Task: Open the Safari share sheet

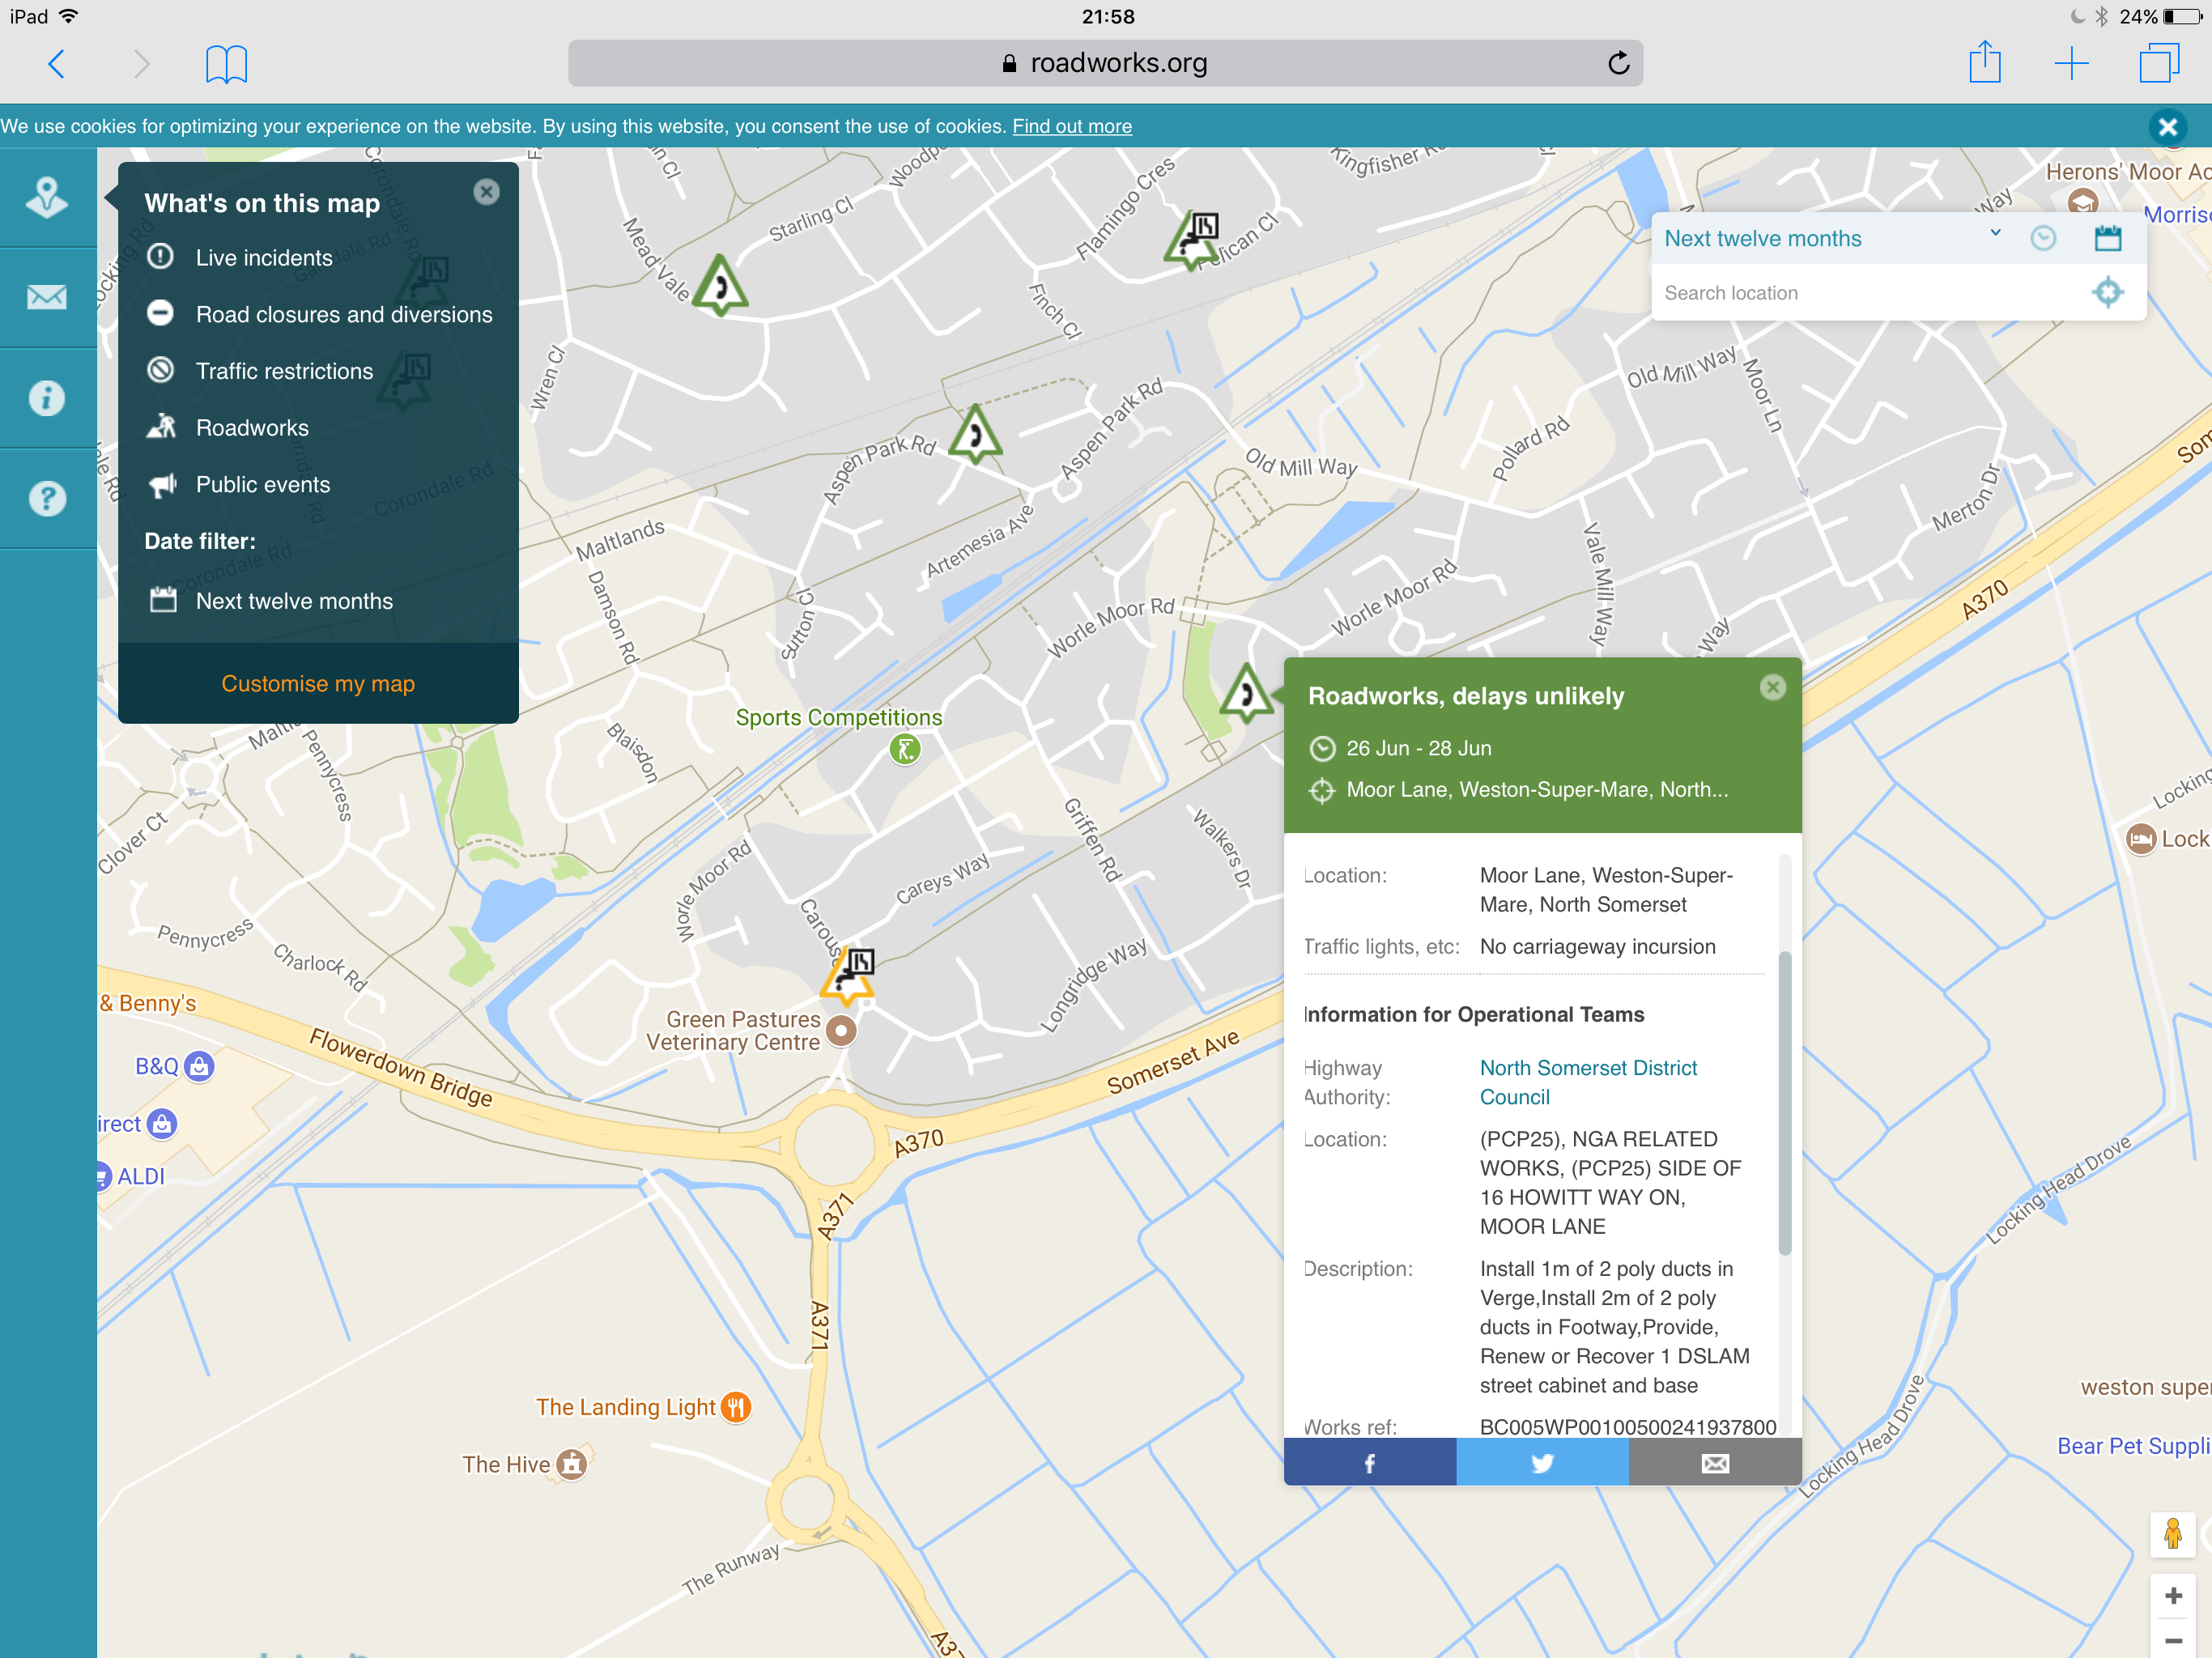Action: [x=1985, y=62]
